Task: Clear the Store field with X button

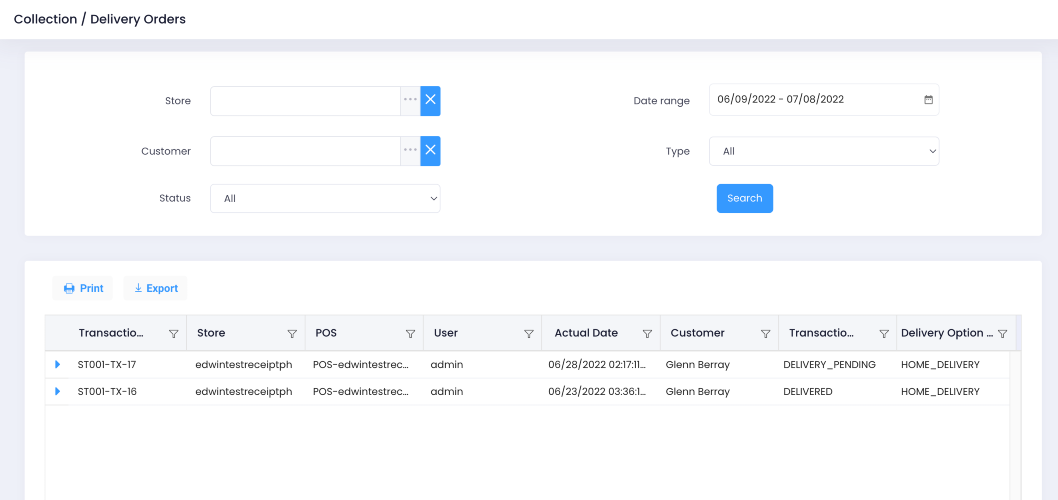Action: pyautogui.click(x=430, y=101)
